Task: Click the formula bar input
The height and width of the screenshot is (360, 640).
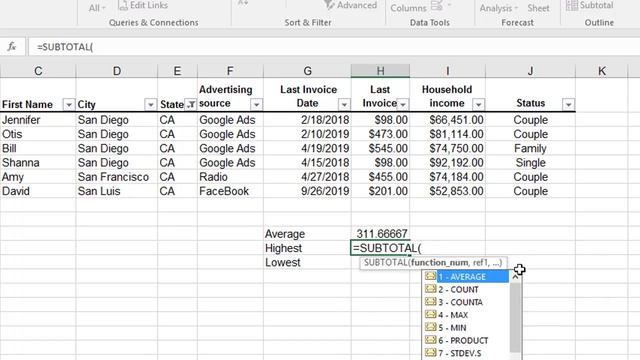Action: pyautogui.click(x=334, y=47)
